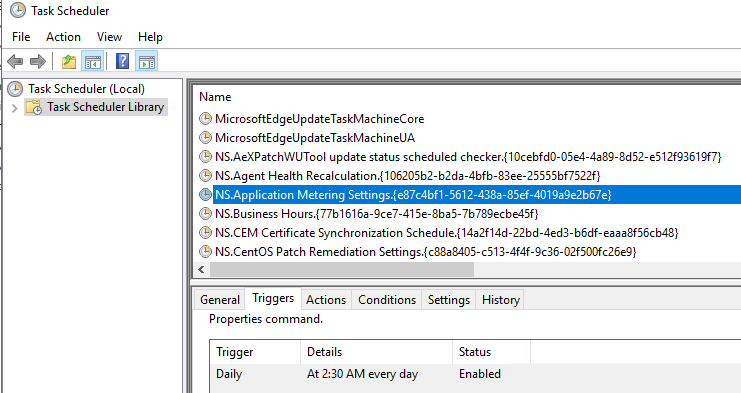Click the horizontal scrollbar left arrow
741x393 pixels.
202,270
